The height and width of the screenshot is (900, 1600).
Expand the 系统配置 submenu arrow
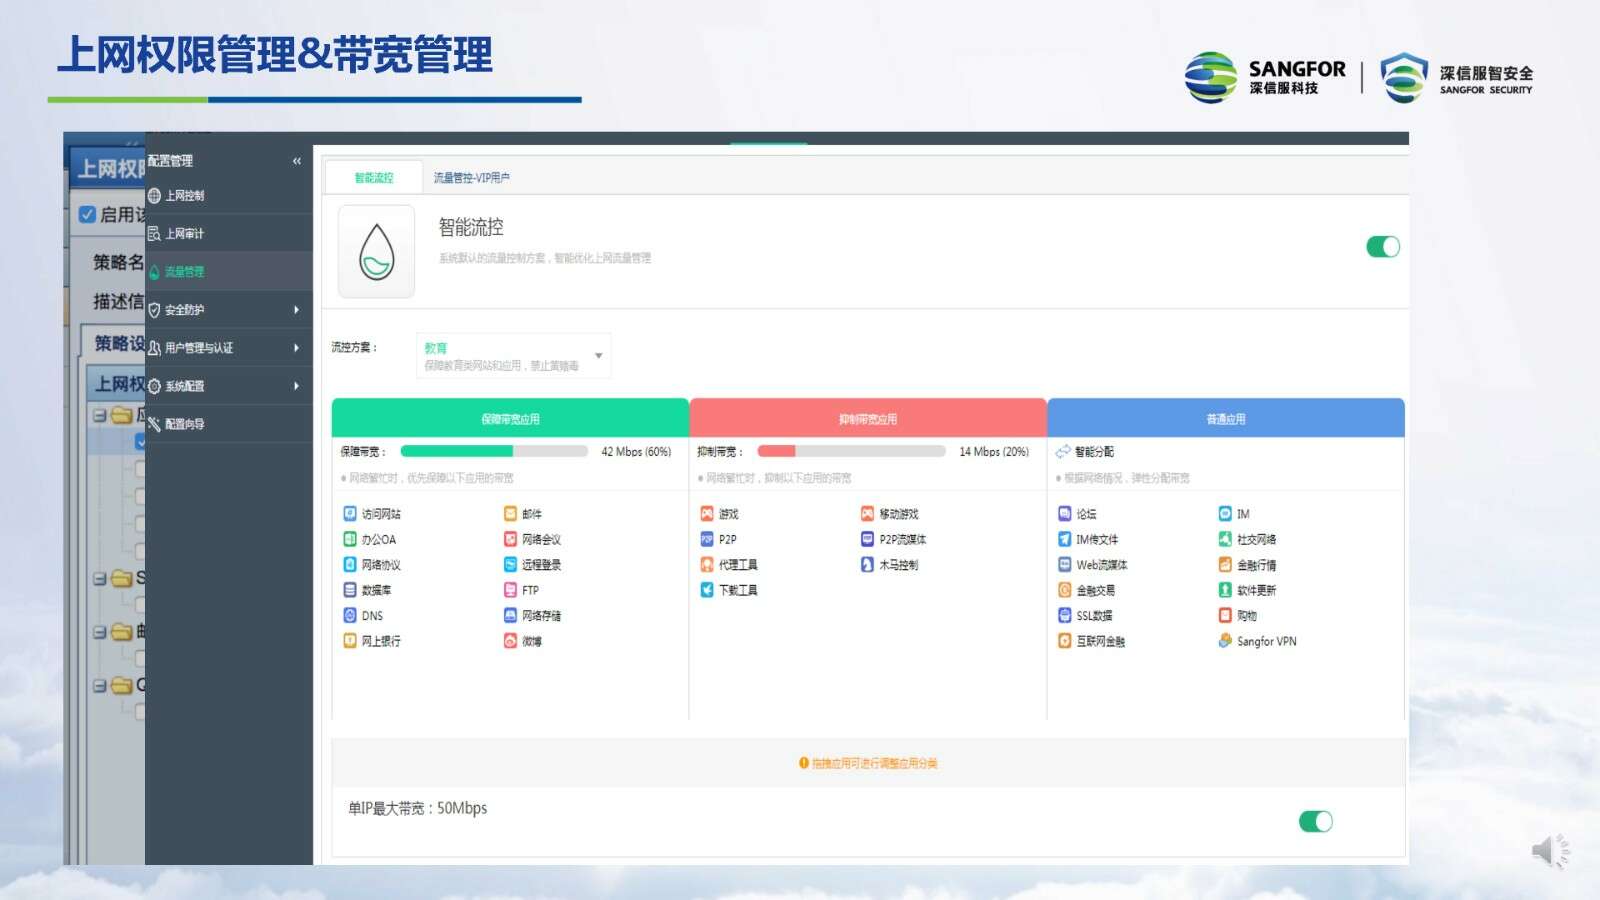[x=297, y=386]
